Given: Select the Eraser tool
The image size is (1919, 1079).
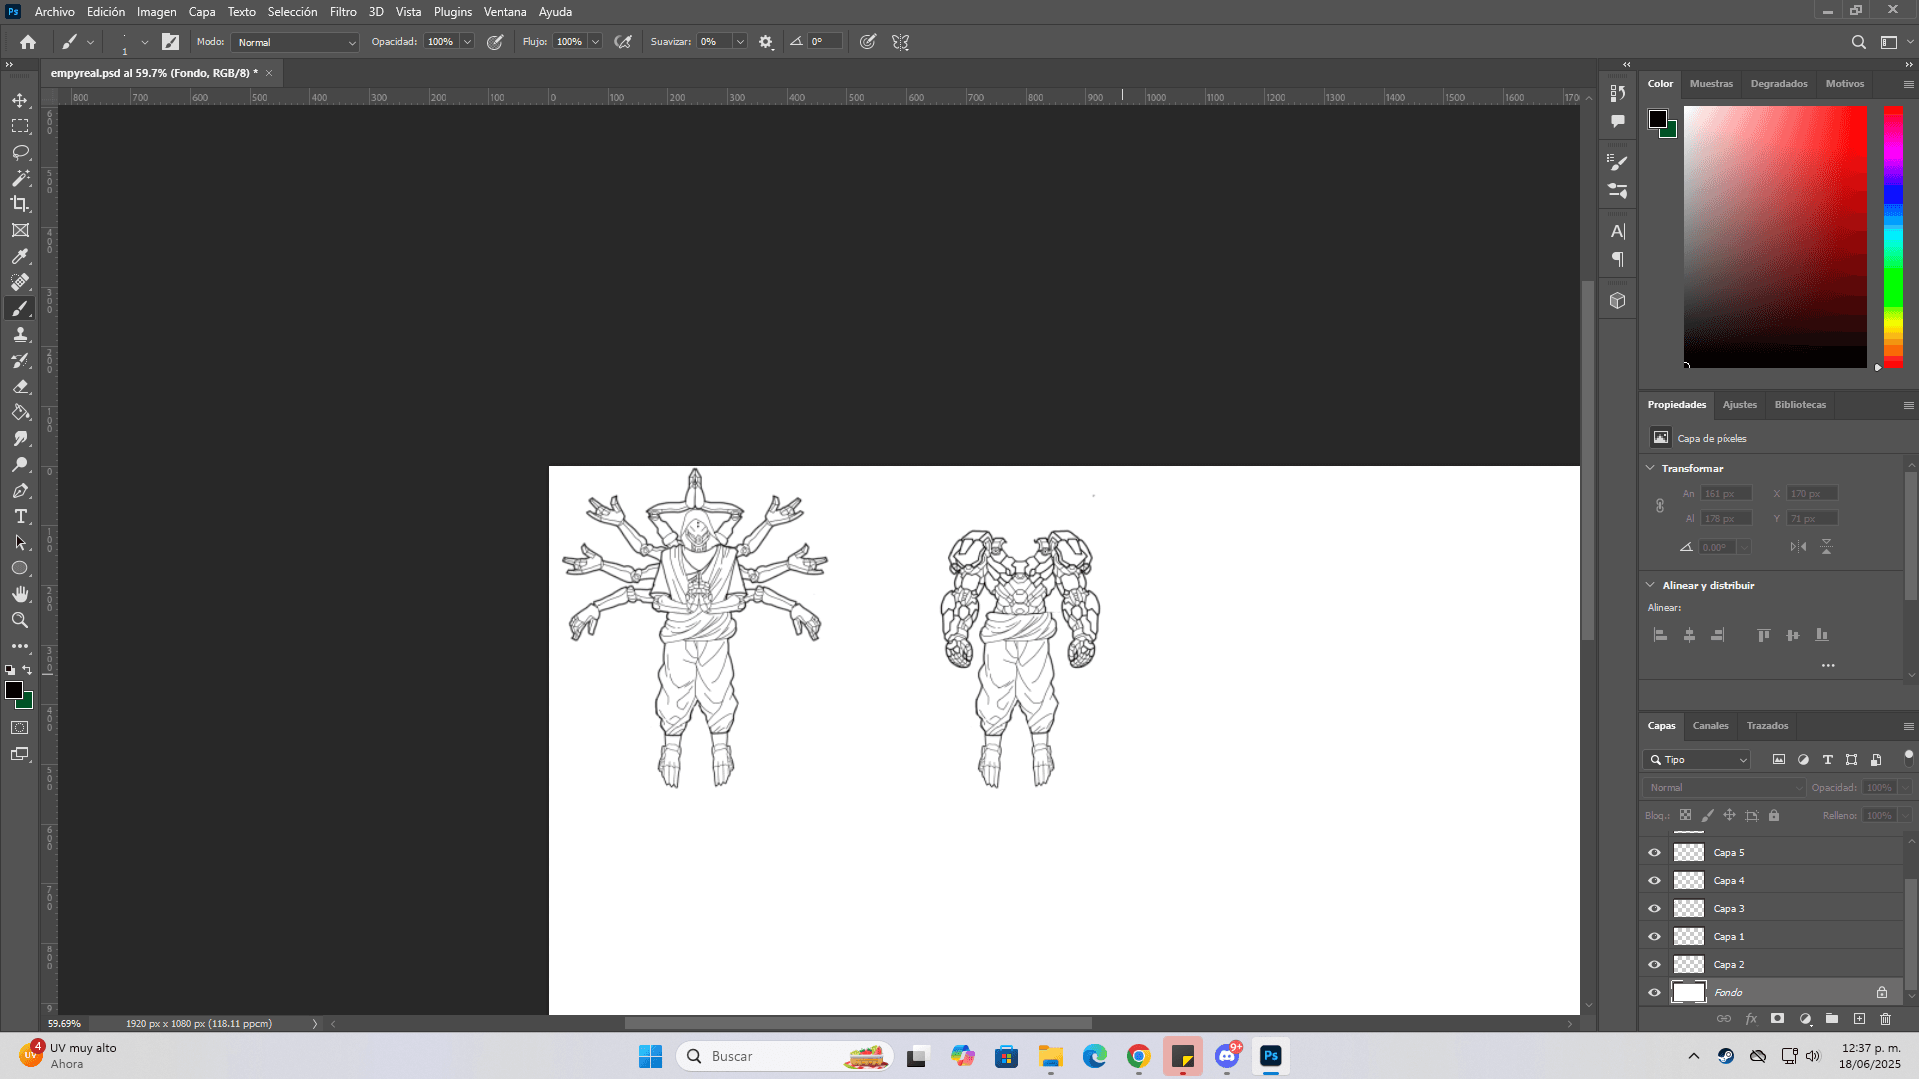Looking at the screenshot, I should click(20, 387).
